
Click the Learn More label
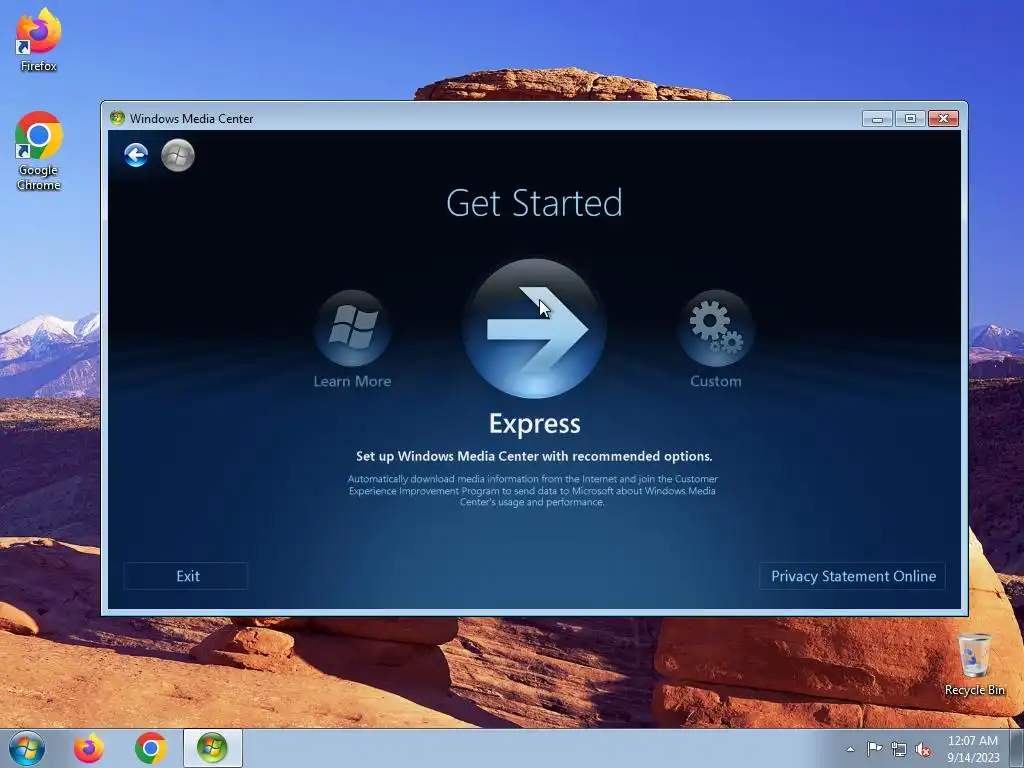point(353,381)
